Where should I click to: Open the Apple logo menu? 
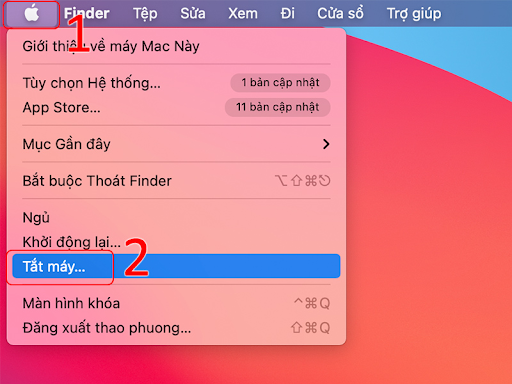tap(32, 14)
